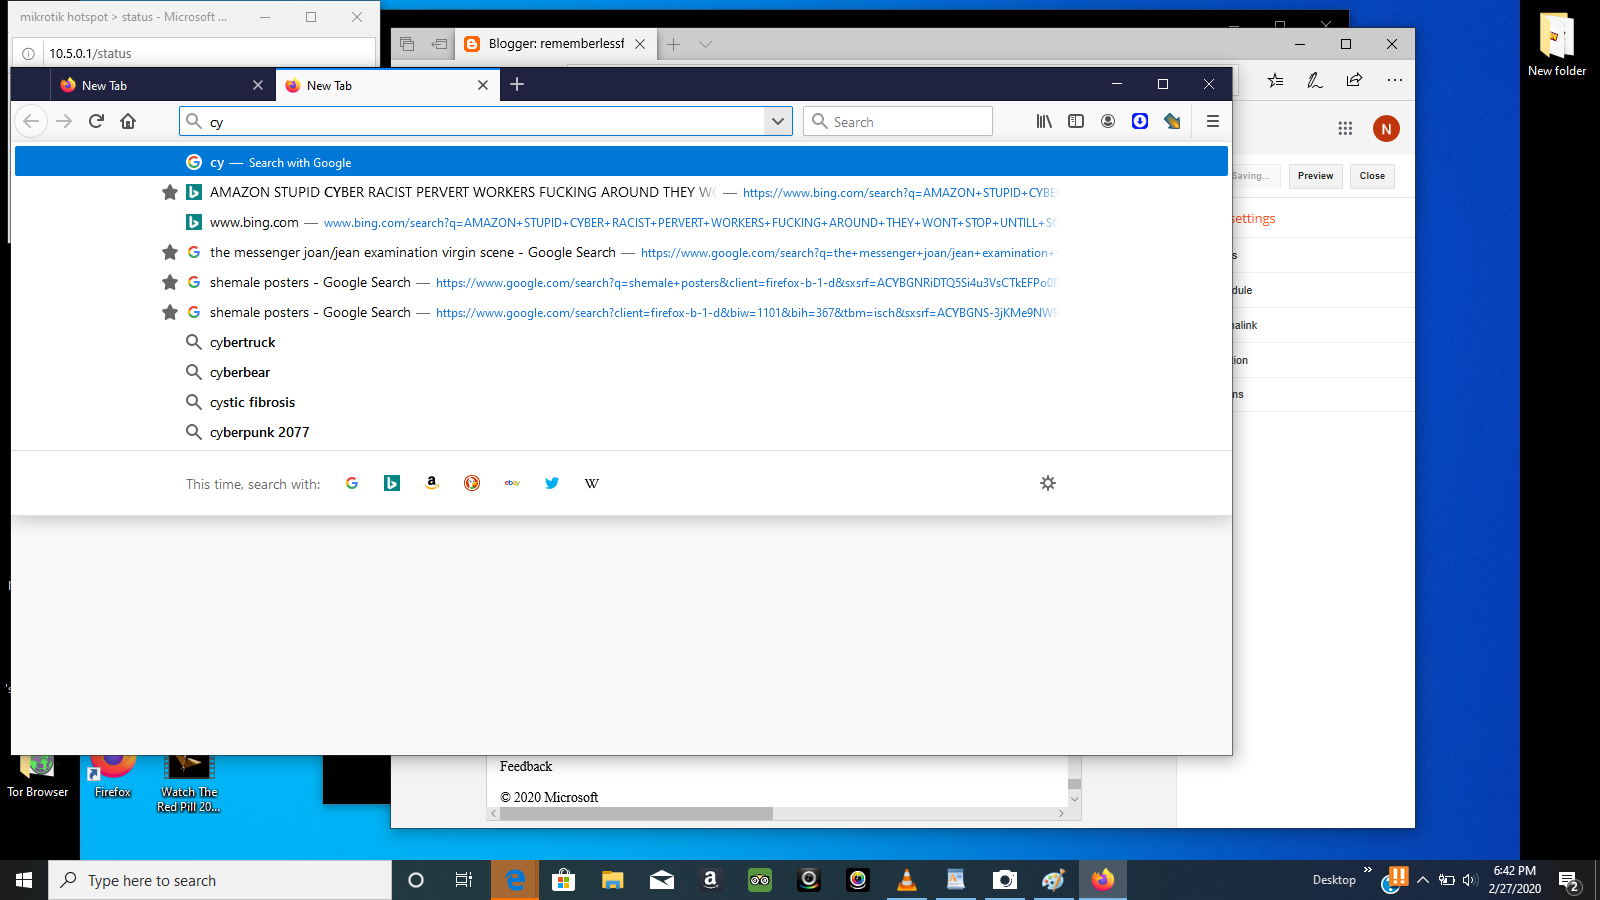This screenshot has width=1600, height=900.
Task: Click the rightmost Firefox extension icon
Action: click(x=1172, y=121)
